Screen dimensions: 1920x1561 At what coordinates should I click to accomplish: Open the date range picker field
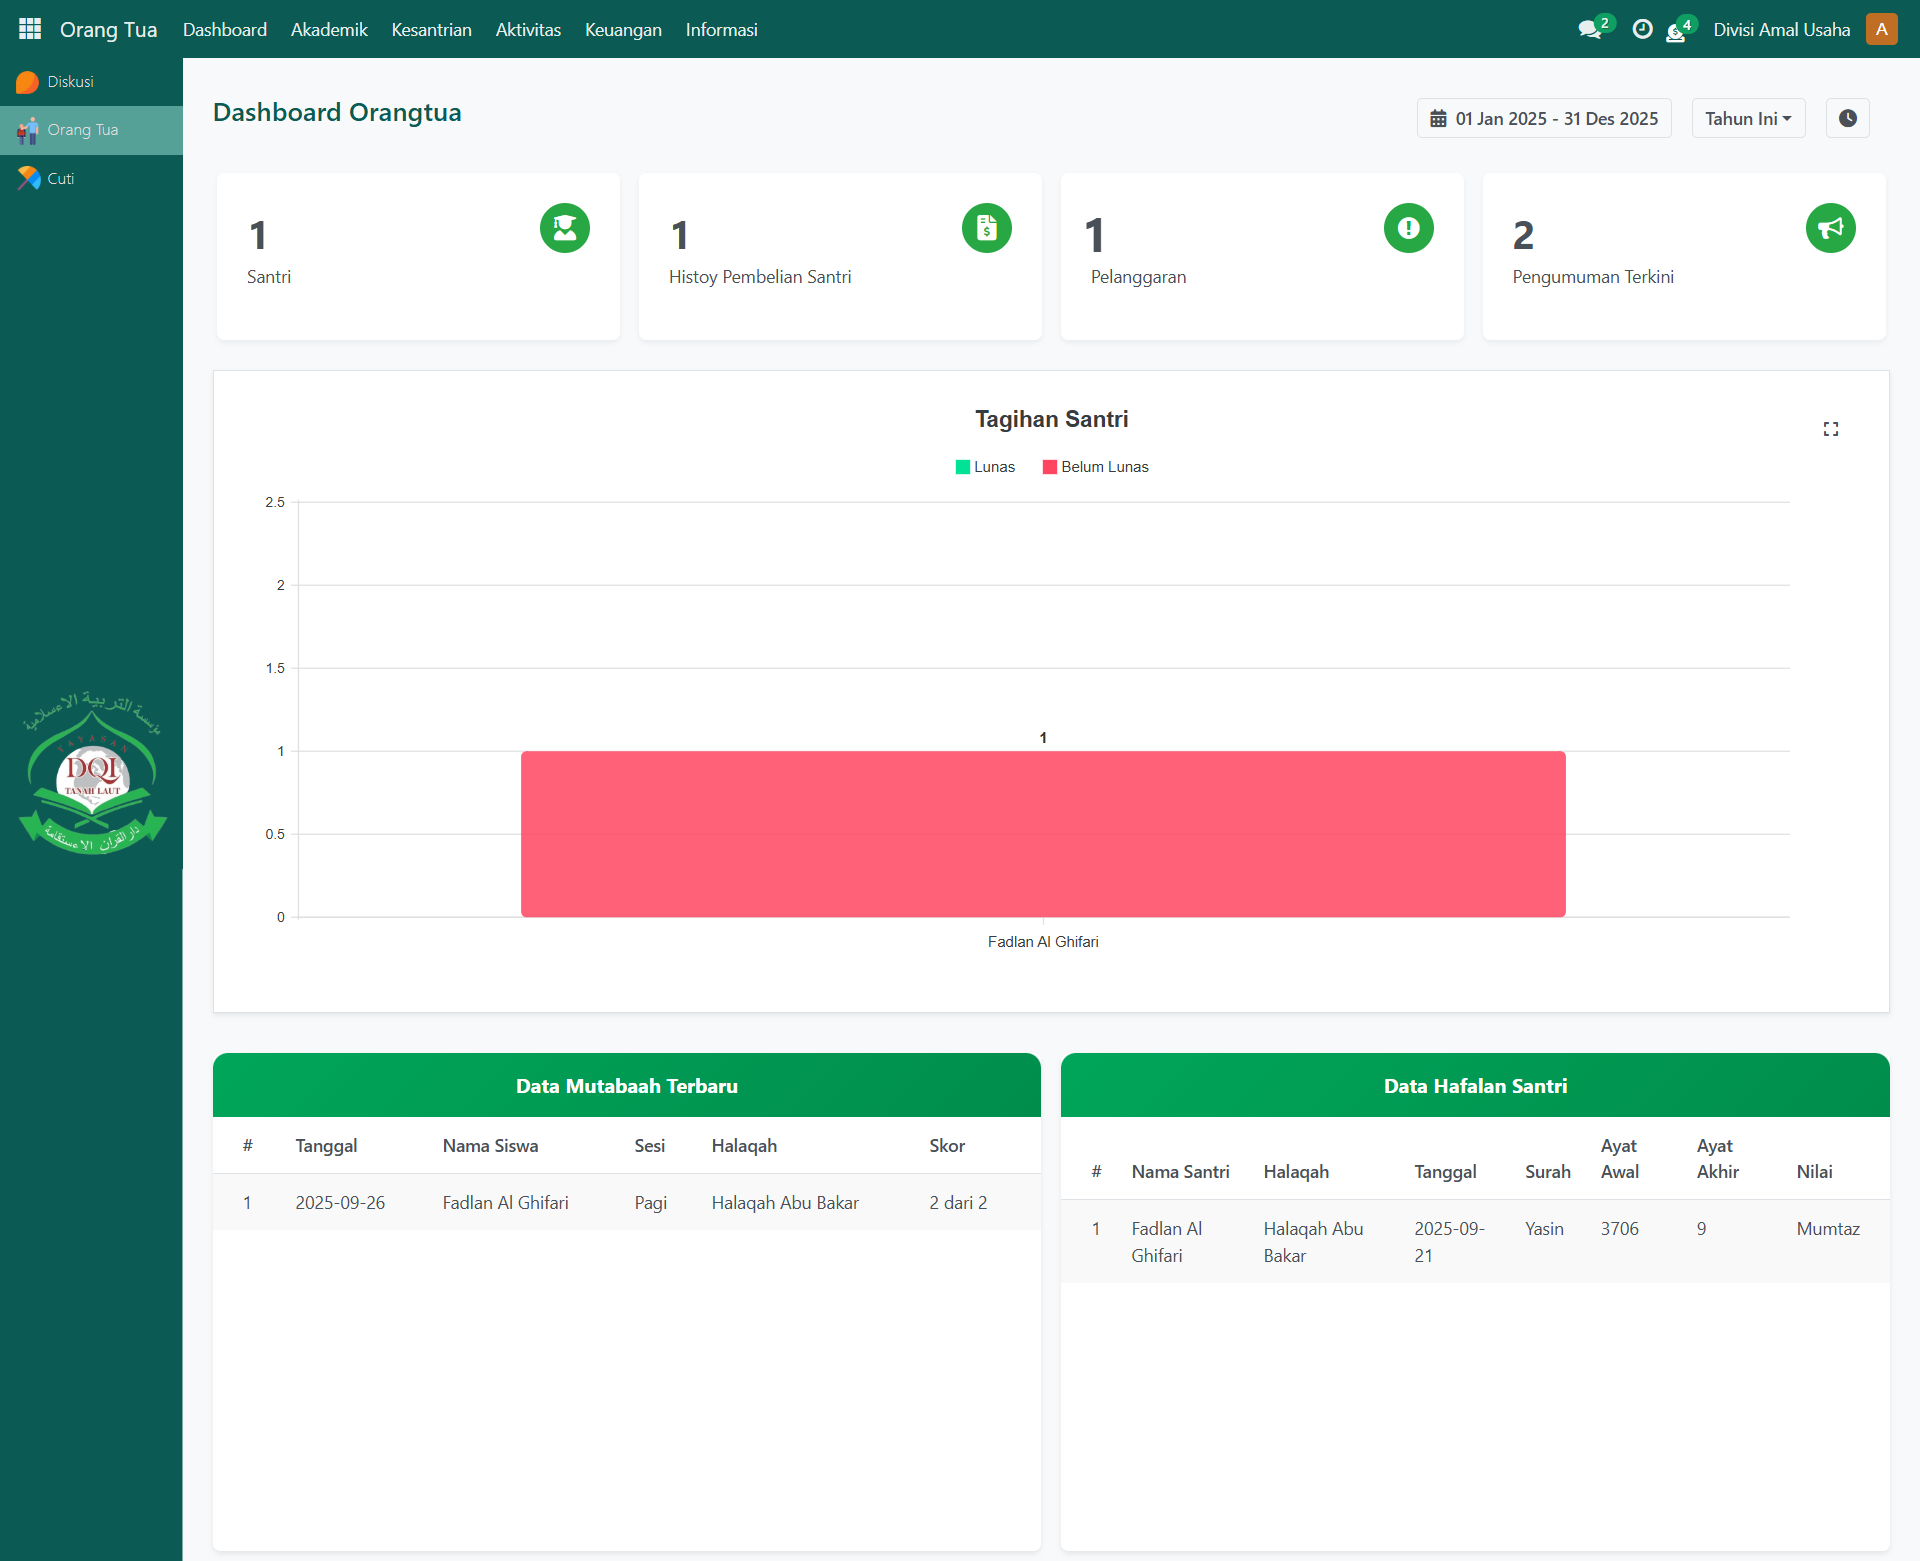(1543, 118)
